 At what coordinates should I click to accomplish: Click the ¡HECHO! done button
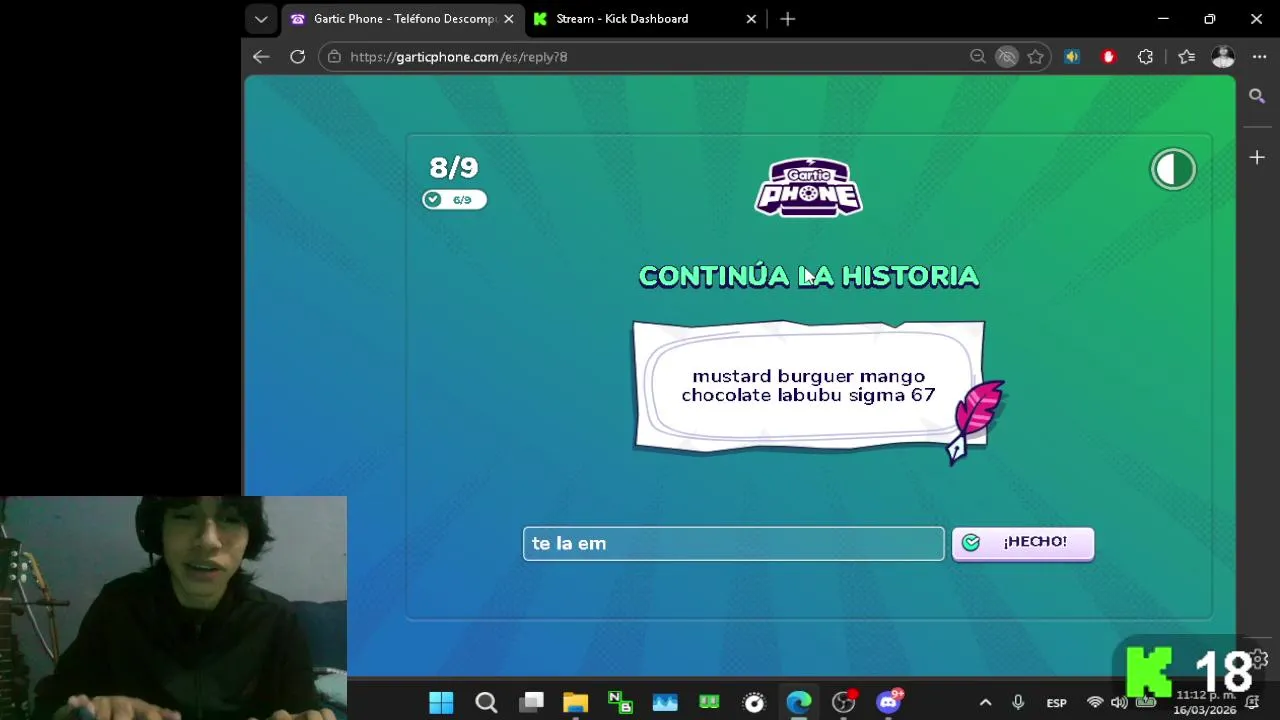(x=1022, y=543)
